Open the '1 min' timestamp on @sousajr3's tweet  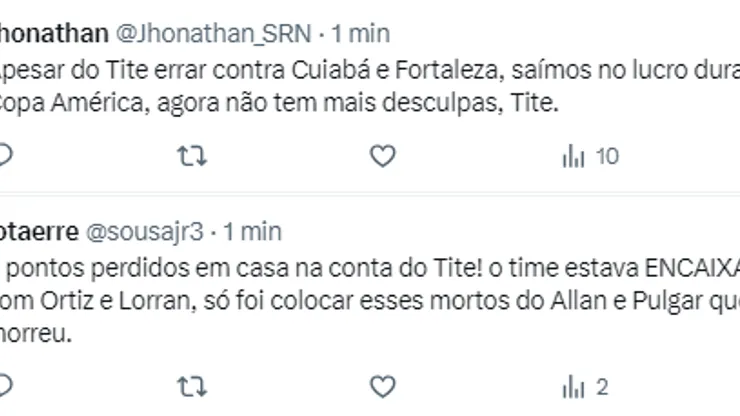point(252,231)
